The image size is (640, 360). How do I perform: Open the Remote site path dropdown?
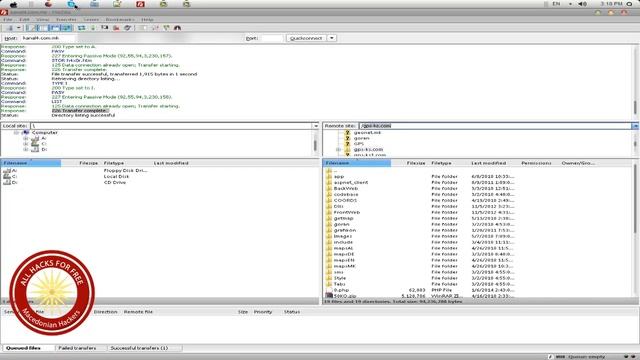(x=636, y=126)
